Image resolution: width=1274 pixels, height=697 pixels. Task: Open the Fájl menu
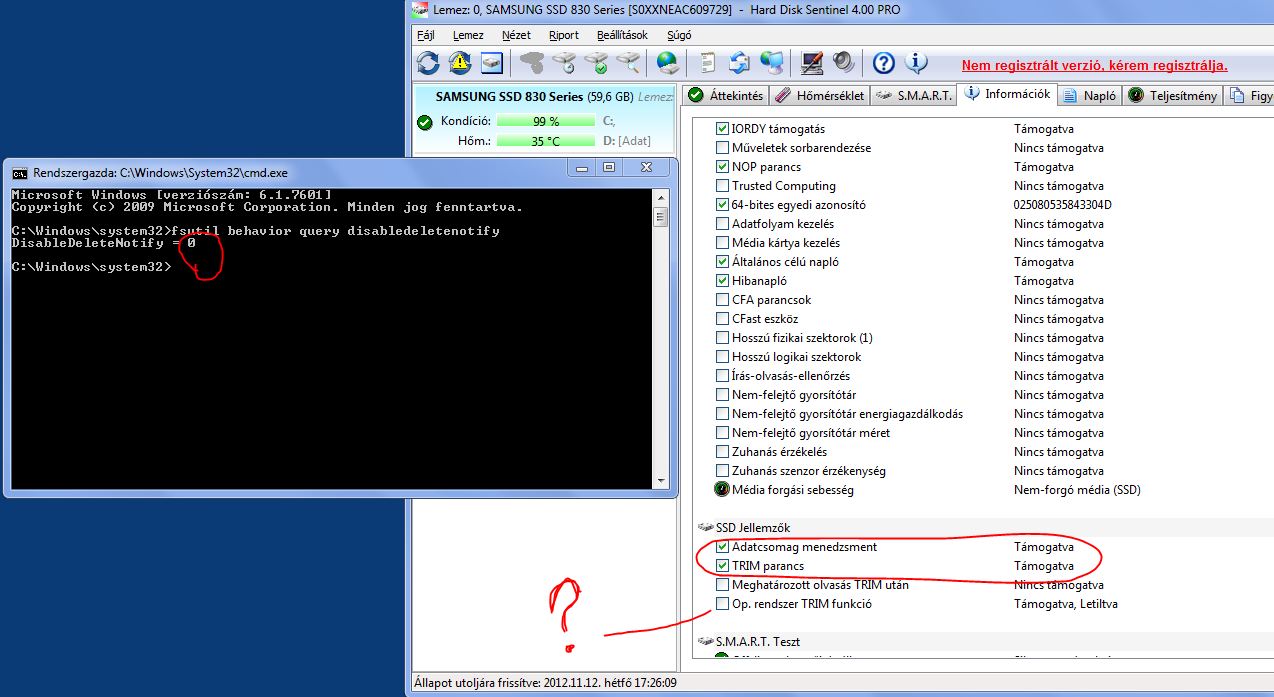click(x=426, y=35)
